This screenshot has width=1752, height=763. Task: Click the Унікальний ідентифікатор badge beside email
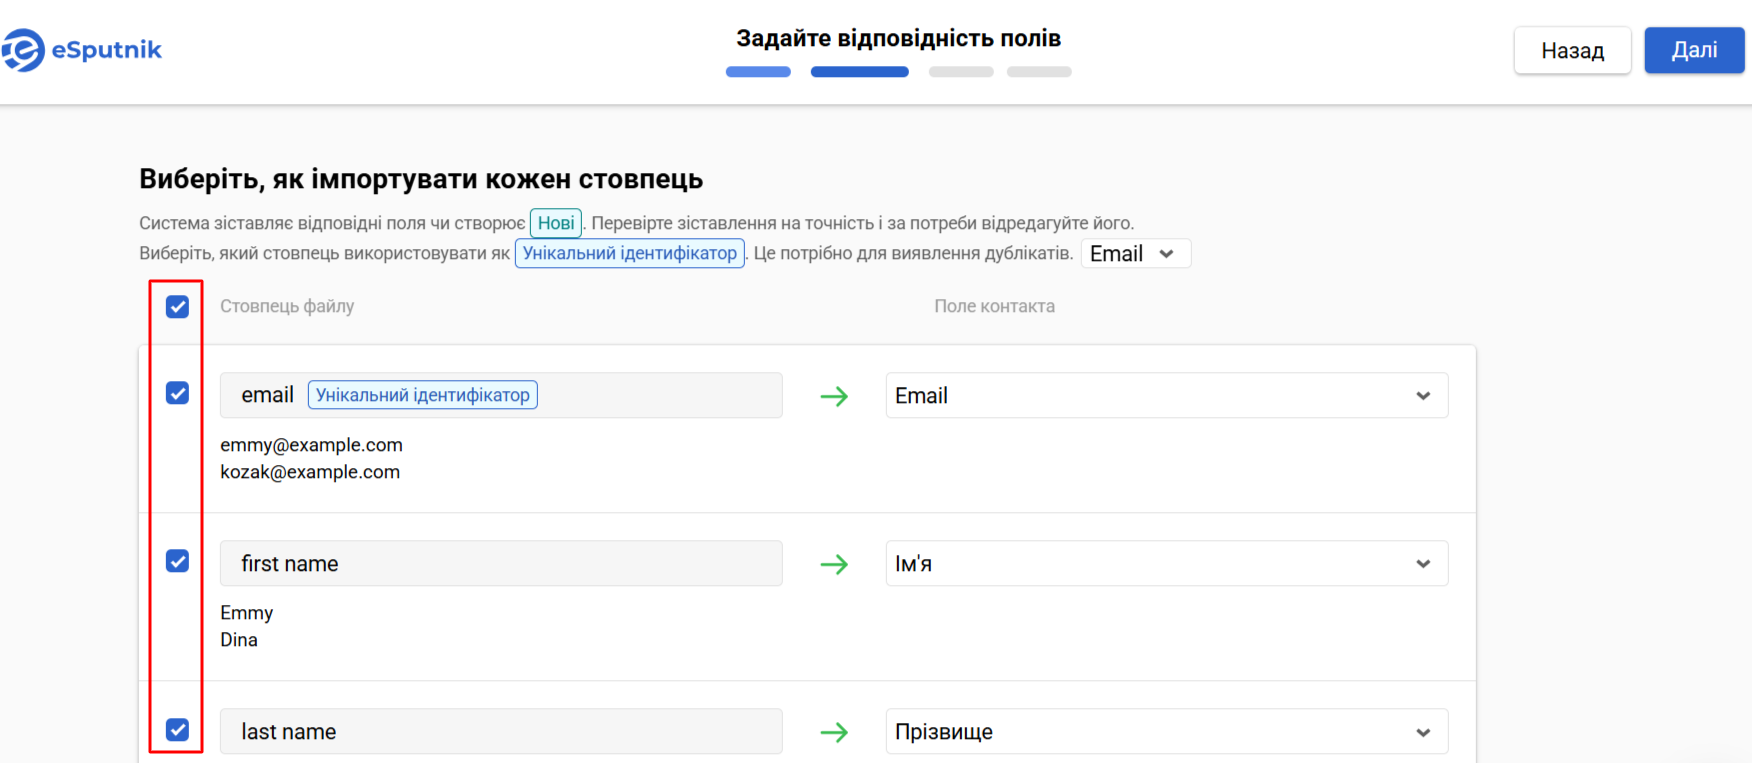[423, 395]
